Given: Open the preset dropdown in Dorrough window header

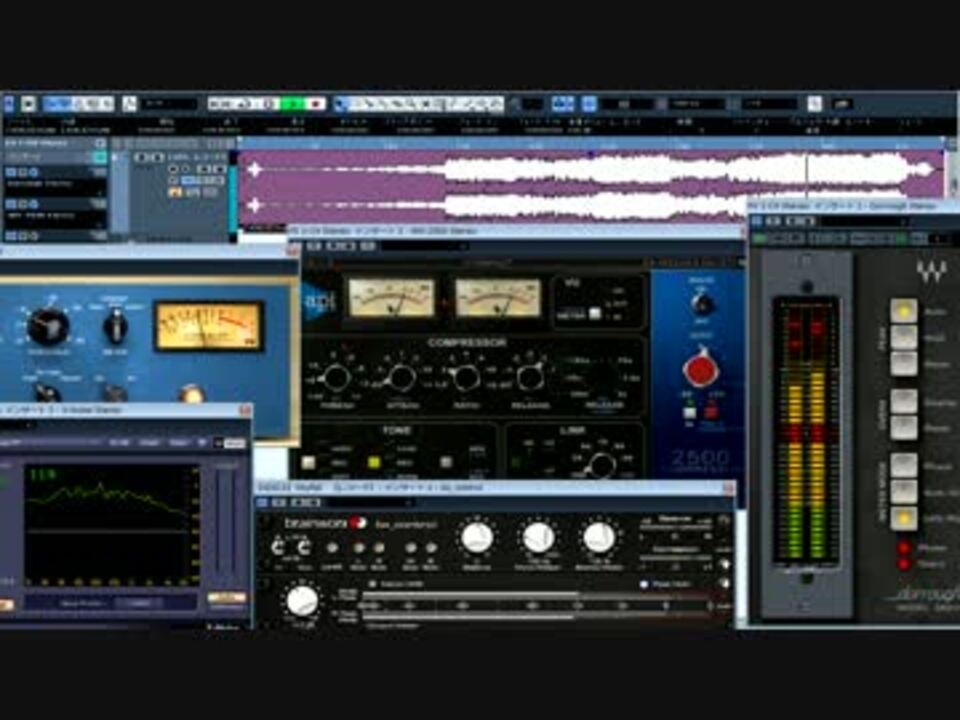Looking at the screenshot, I should pyautogui.click(x=863, y=221).
